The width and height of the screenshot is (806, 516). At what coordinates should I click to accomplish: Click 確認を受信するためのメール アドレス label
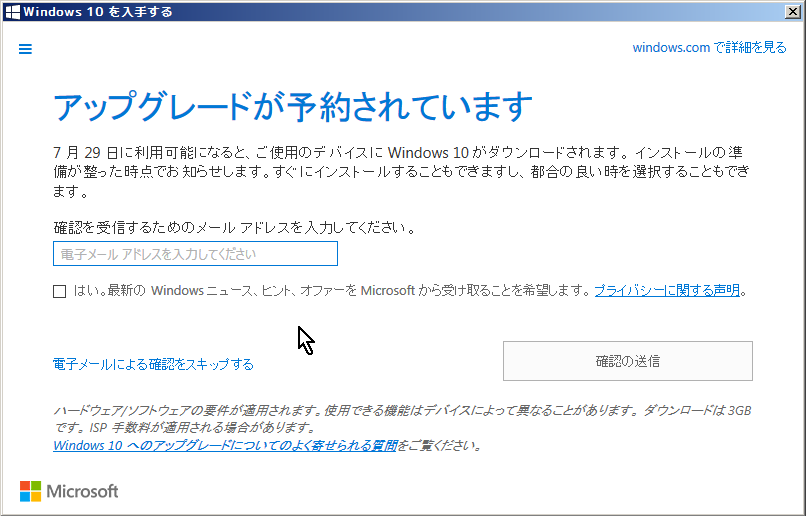(x=234, y=227)
